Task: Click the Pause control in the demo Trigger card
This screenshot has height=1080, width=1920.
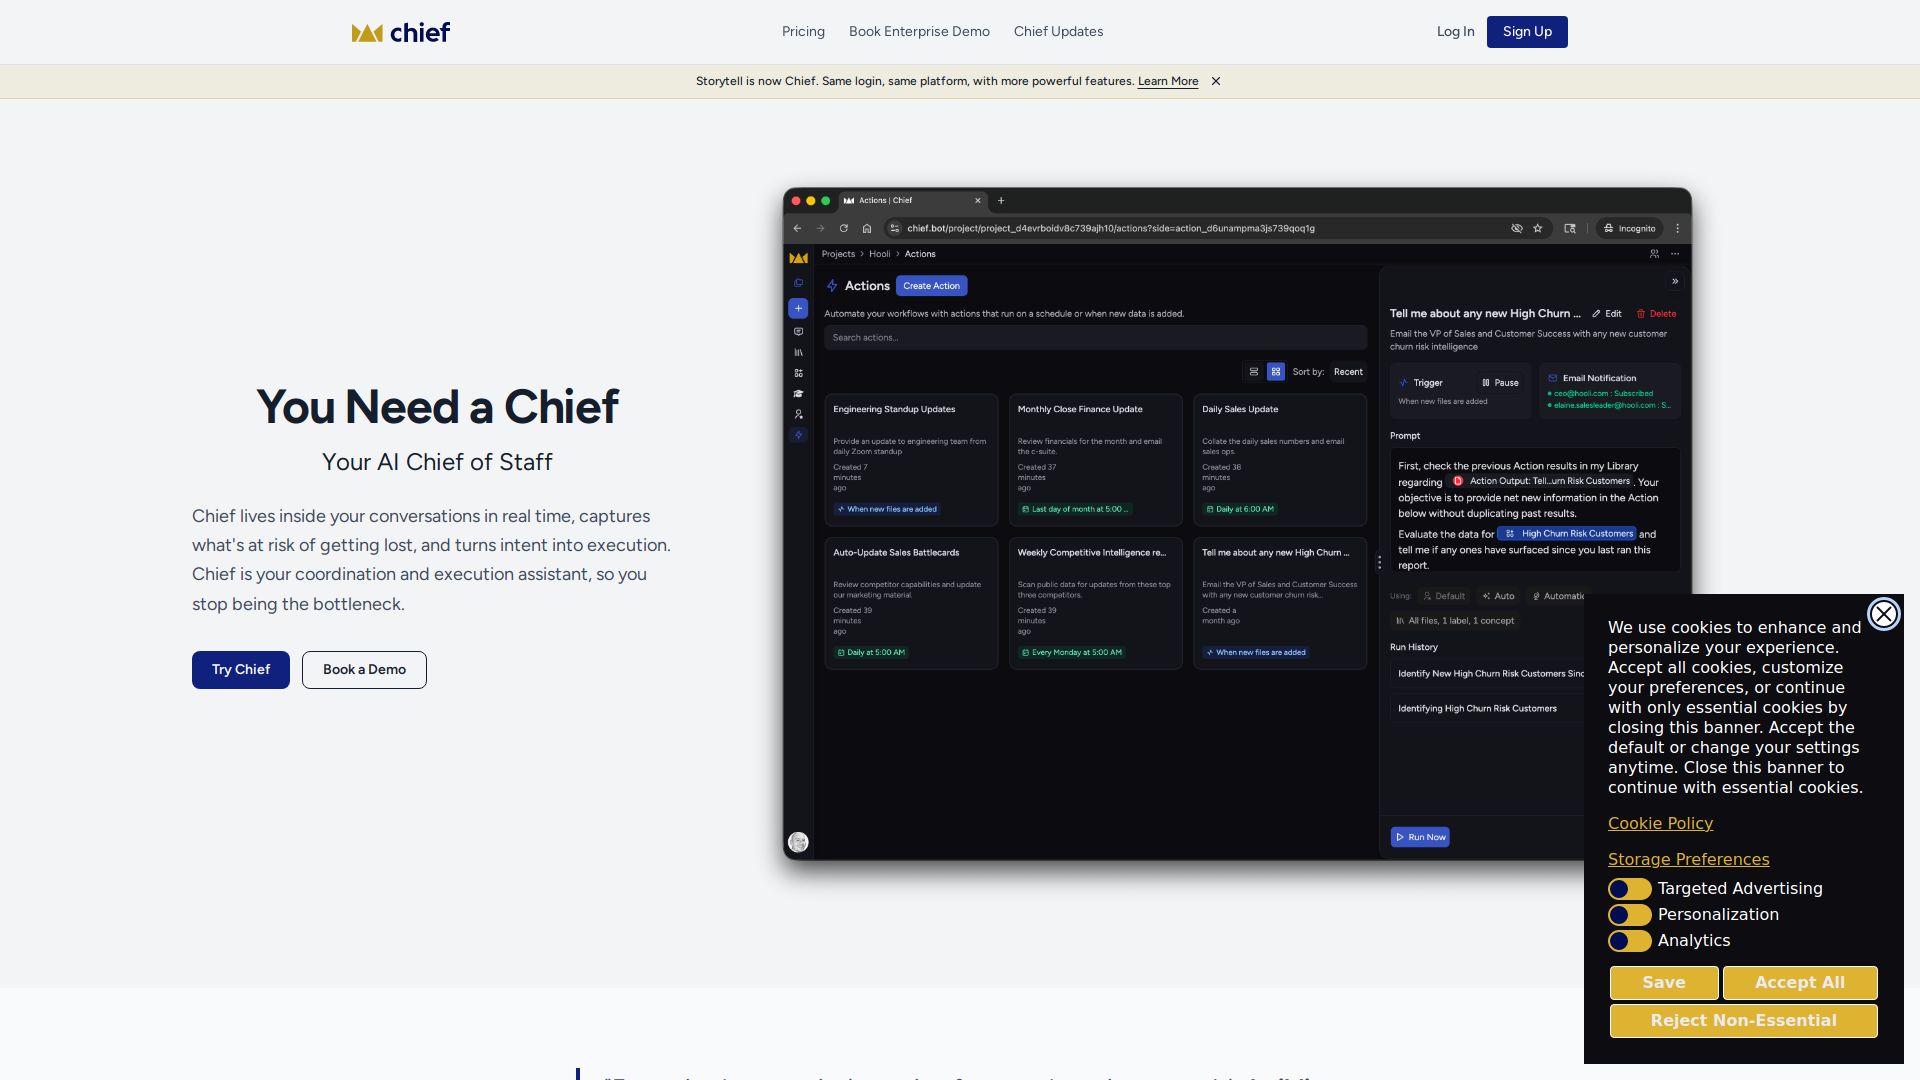Action: pyautogui.click(x=1500, y=383)
